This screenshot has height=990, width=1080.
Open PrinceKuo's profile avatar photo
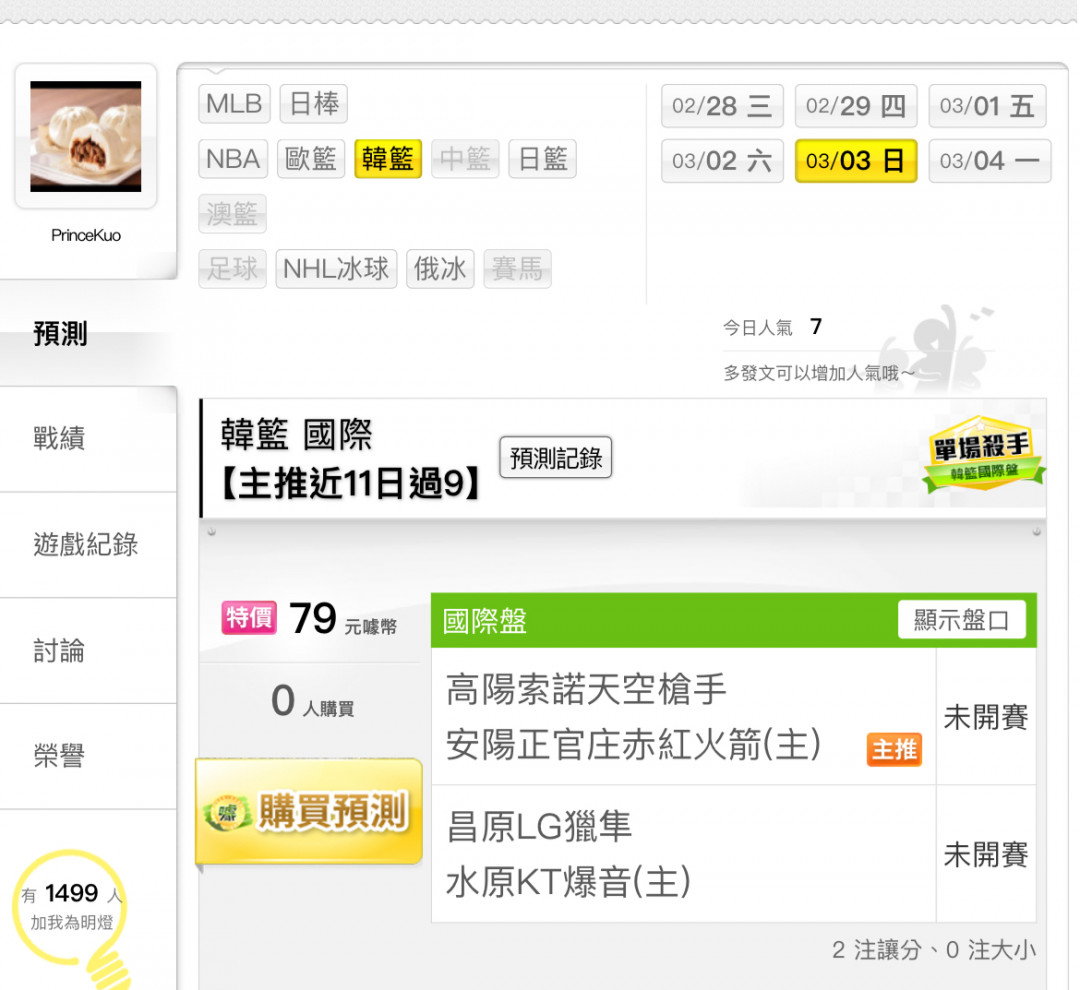(x=85, y=136)
